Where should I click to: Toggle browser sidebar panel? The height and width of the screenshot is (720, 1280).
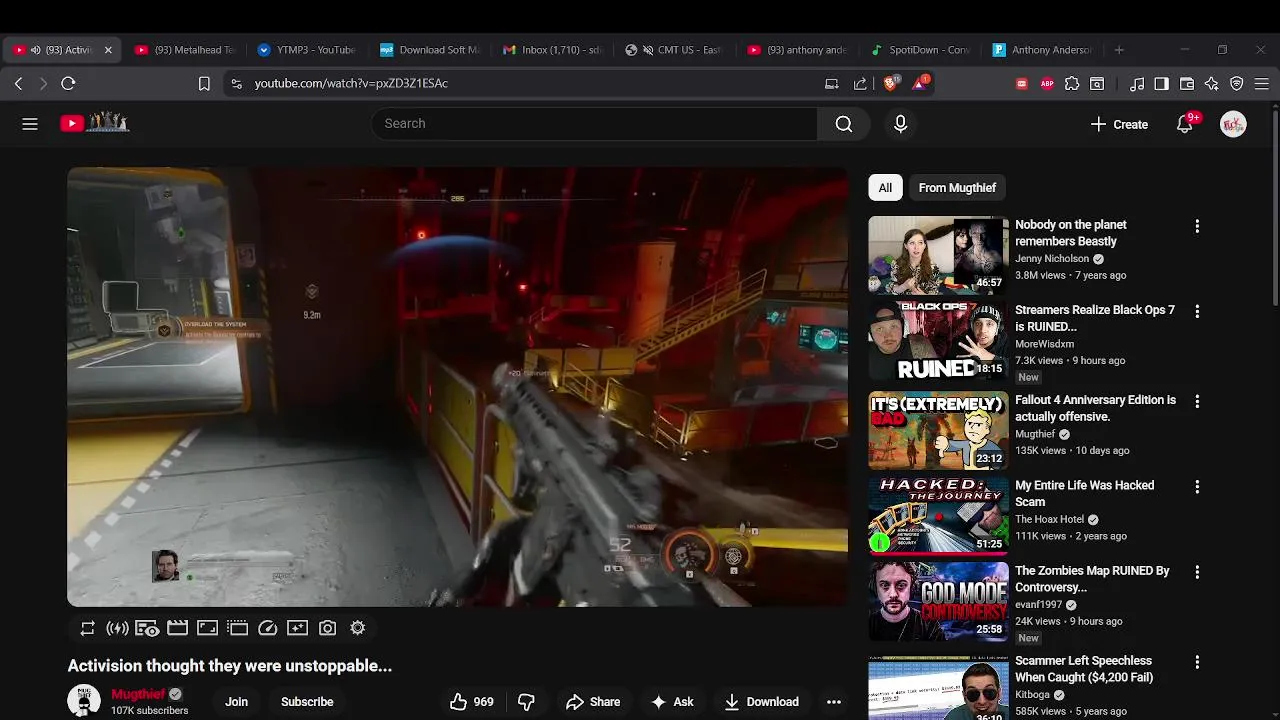[1161, 84]
